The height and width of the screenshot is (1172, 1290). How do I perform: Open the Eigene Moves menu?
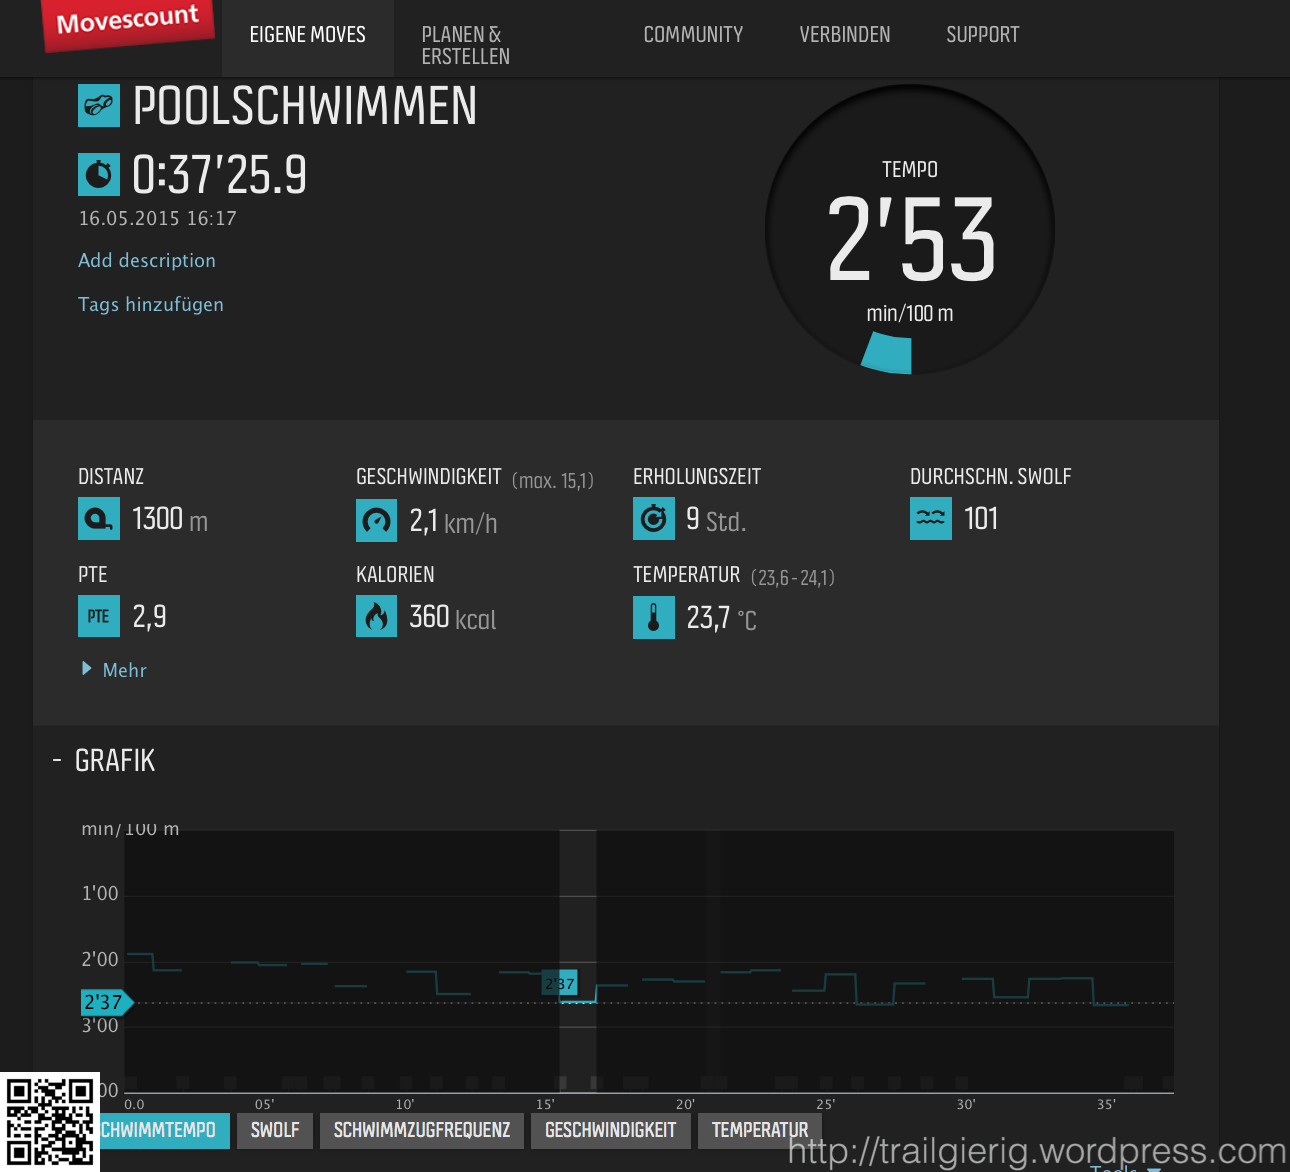(x=307, y=35)
